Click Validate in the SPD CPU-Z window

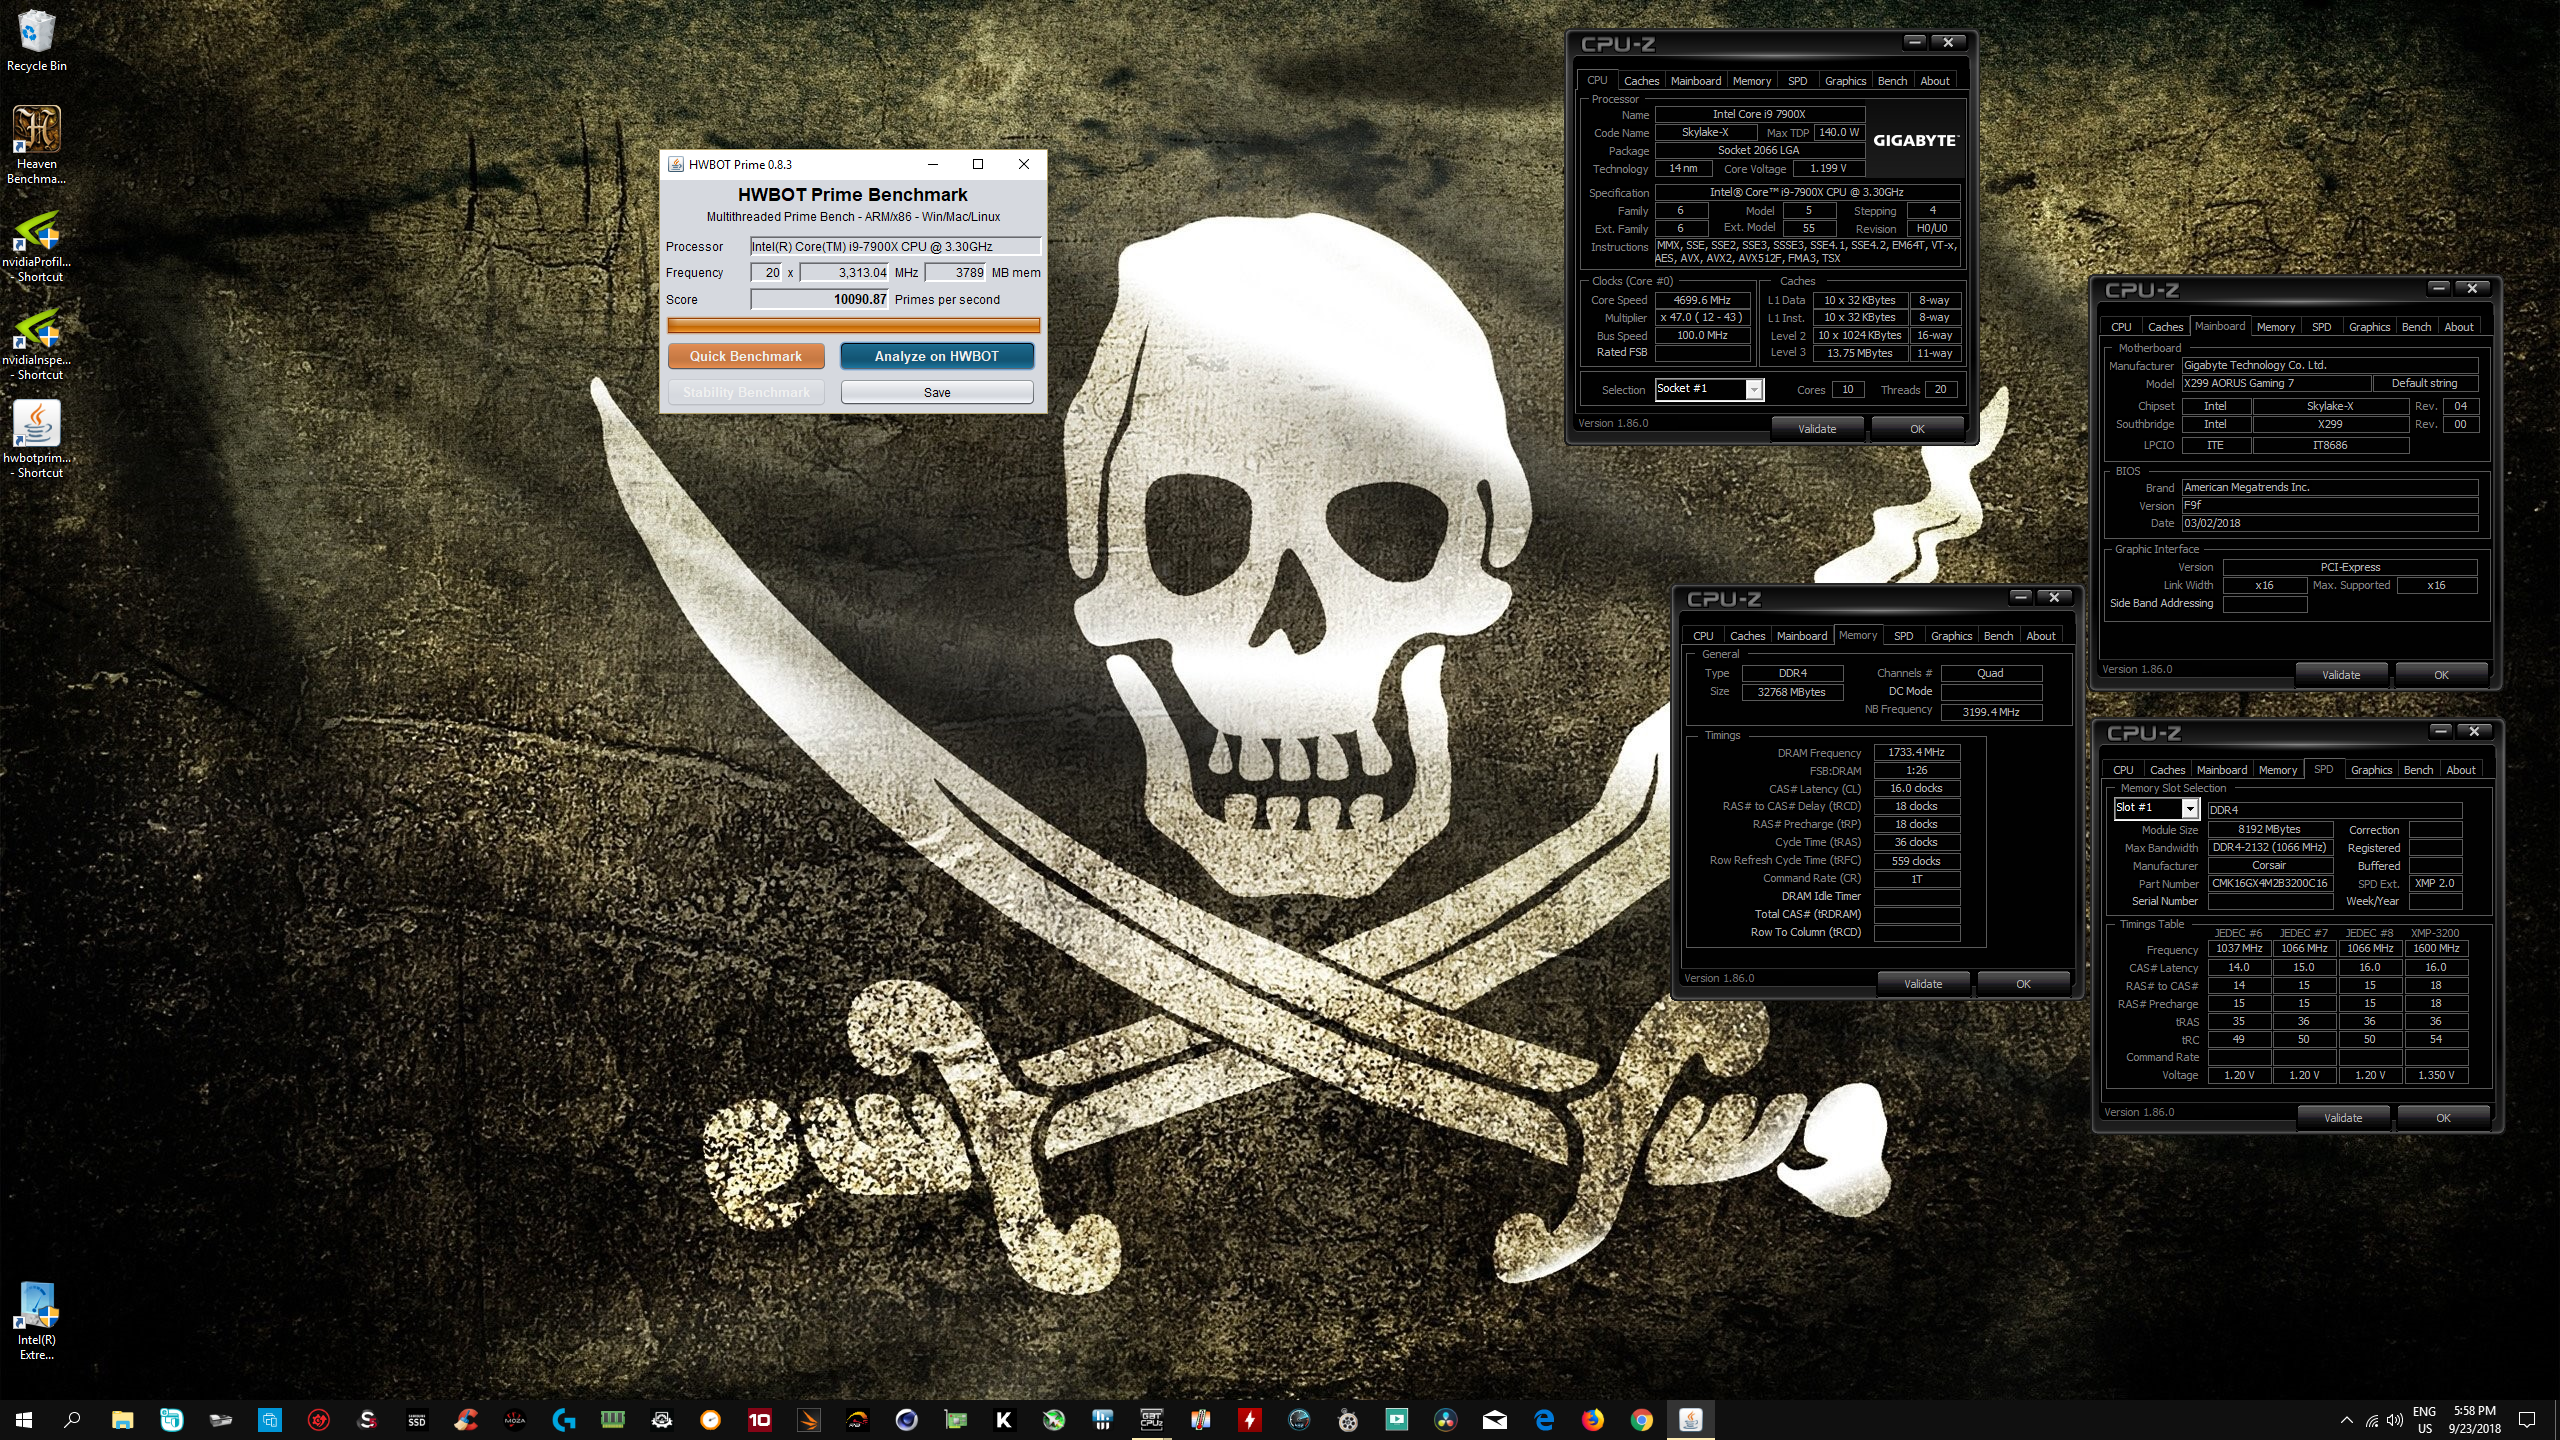2342,1118
